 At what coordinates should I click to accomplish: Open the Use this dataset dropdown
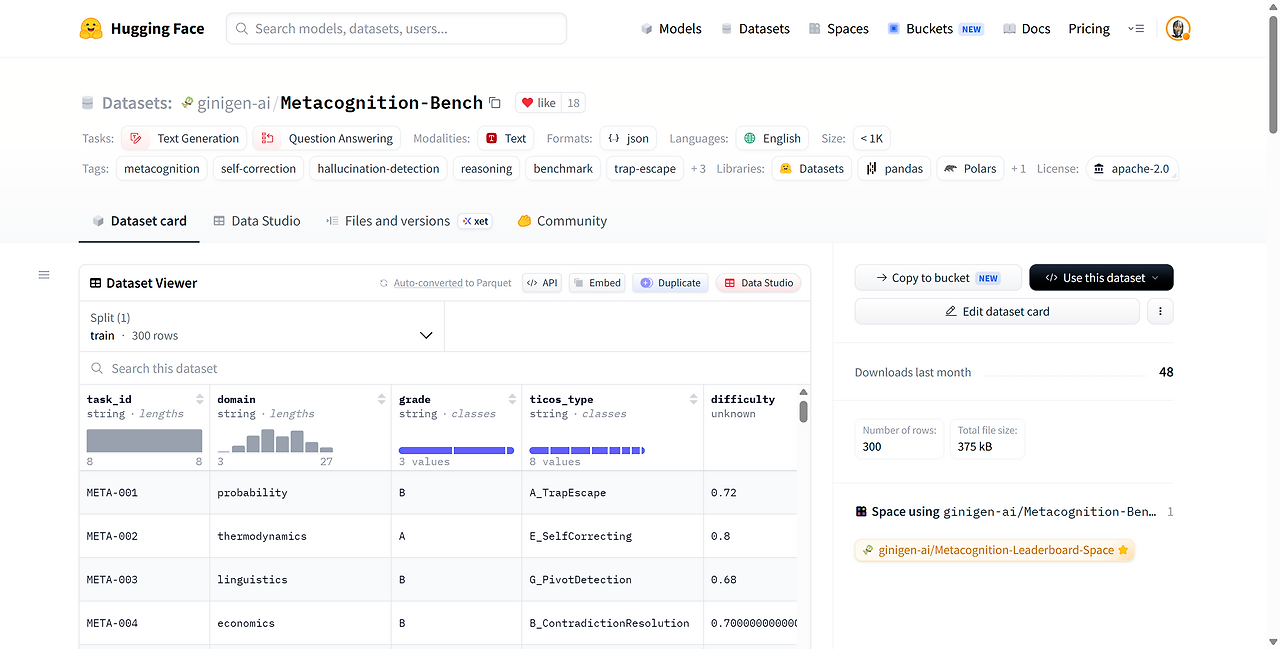(x=1101, y=278)
